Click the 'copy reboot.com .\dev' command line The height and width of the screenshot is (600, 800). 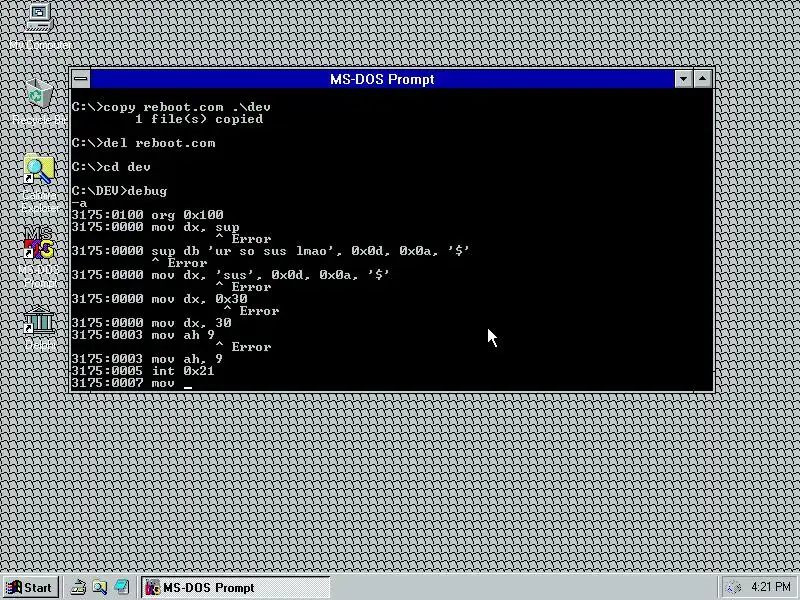click(171, 107)
